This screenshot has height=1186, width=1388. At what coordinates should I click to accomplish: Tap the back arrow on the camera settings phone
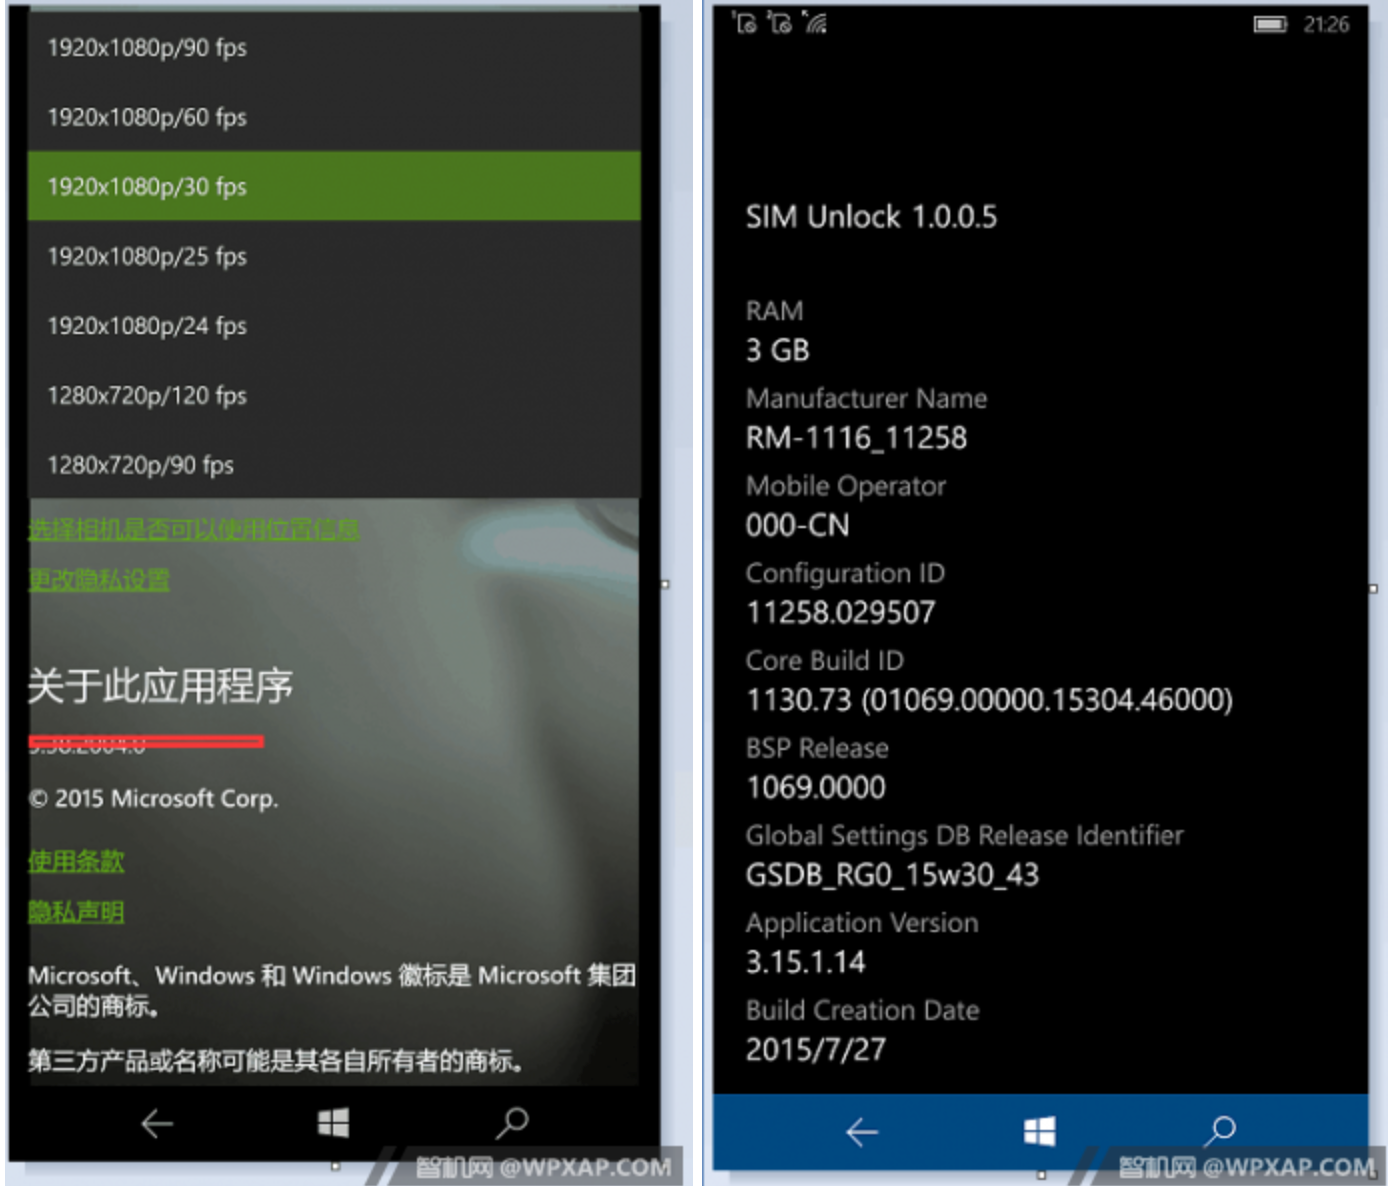(157, 1124)
